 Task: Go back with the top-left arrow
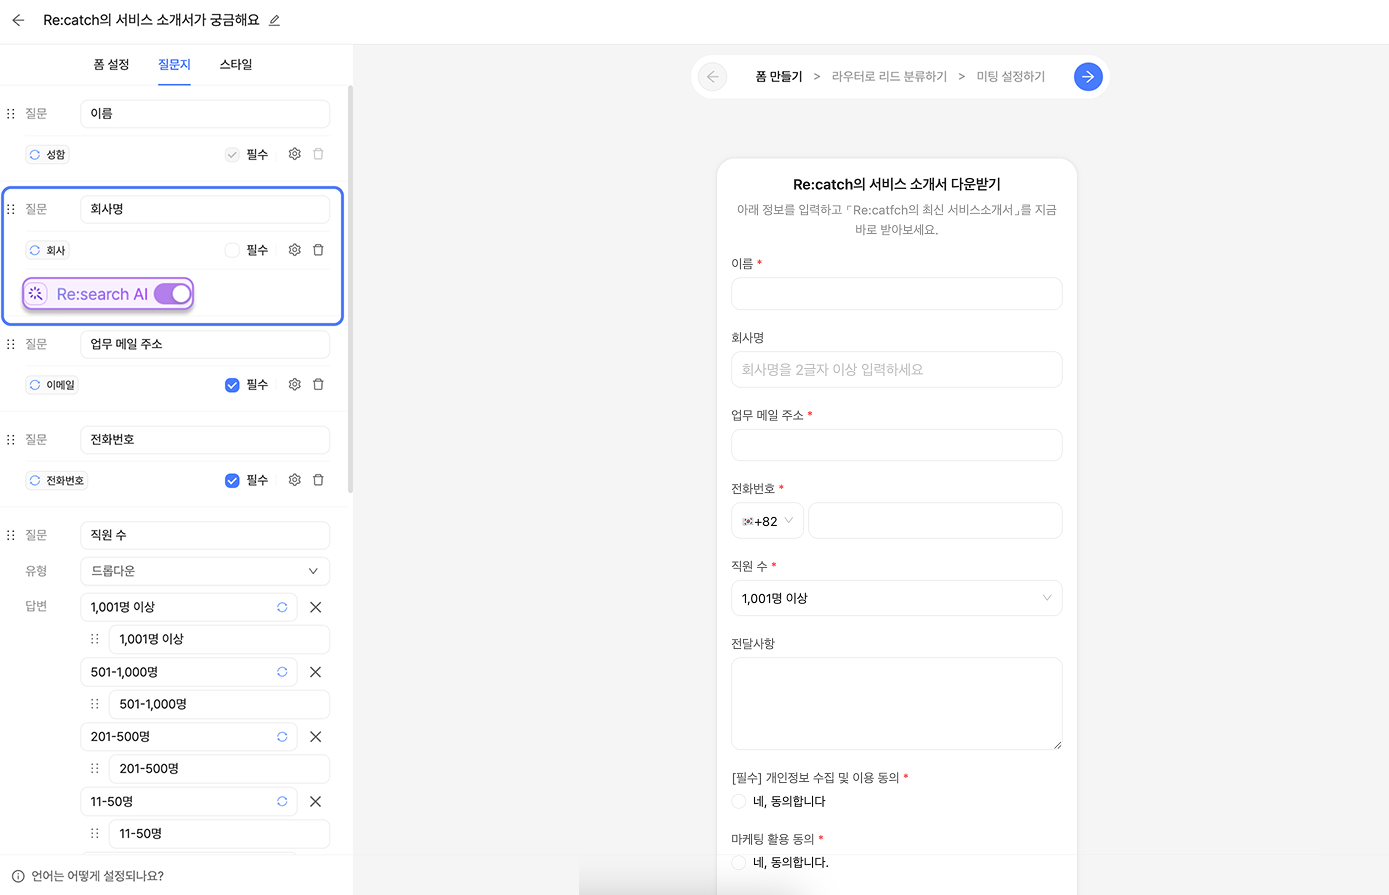point(18,20)
